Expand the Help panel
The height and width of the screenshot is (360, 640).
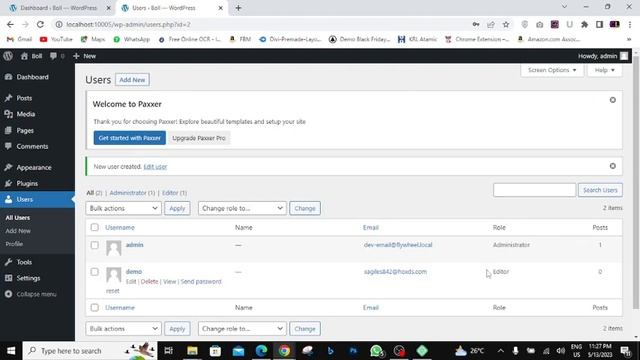(604, 70)
